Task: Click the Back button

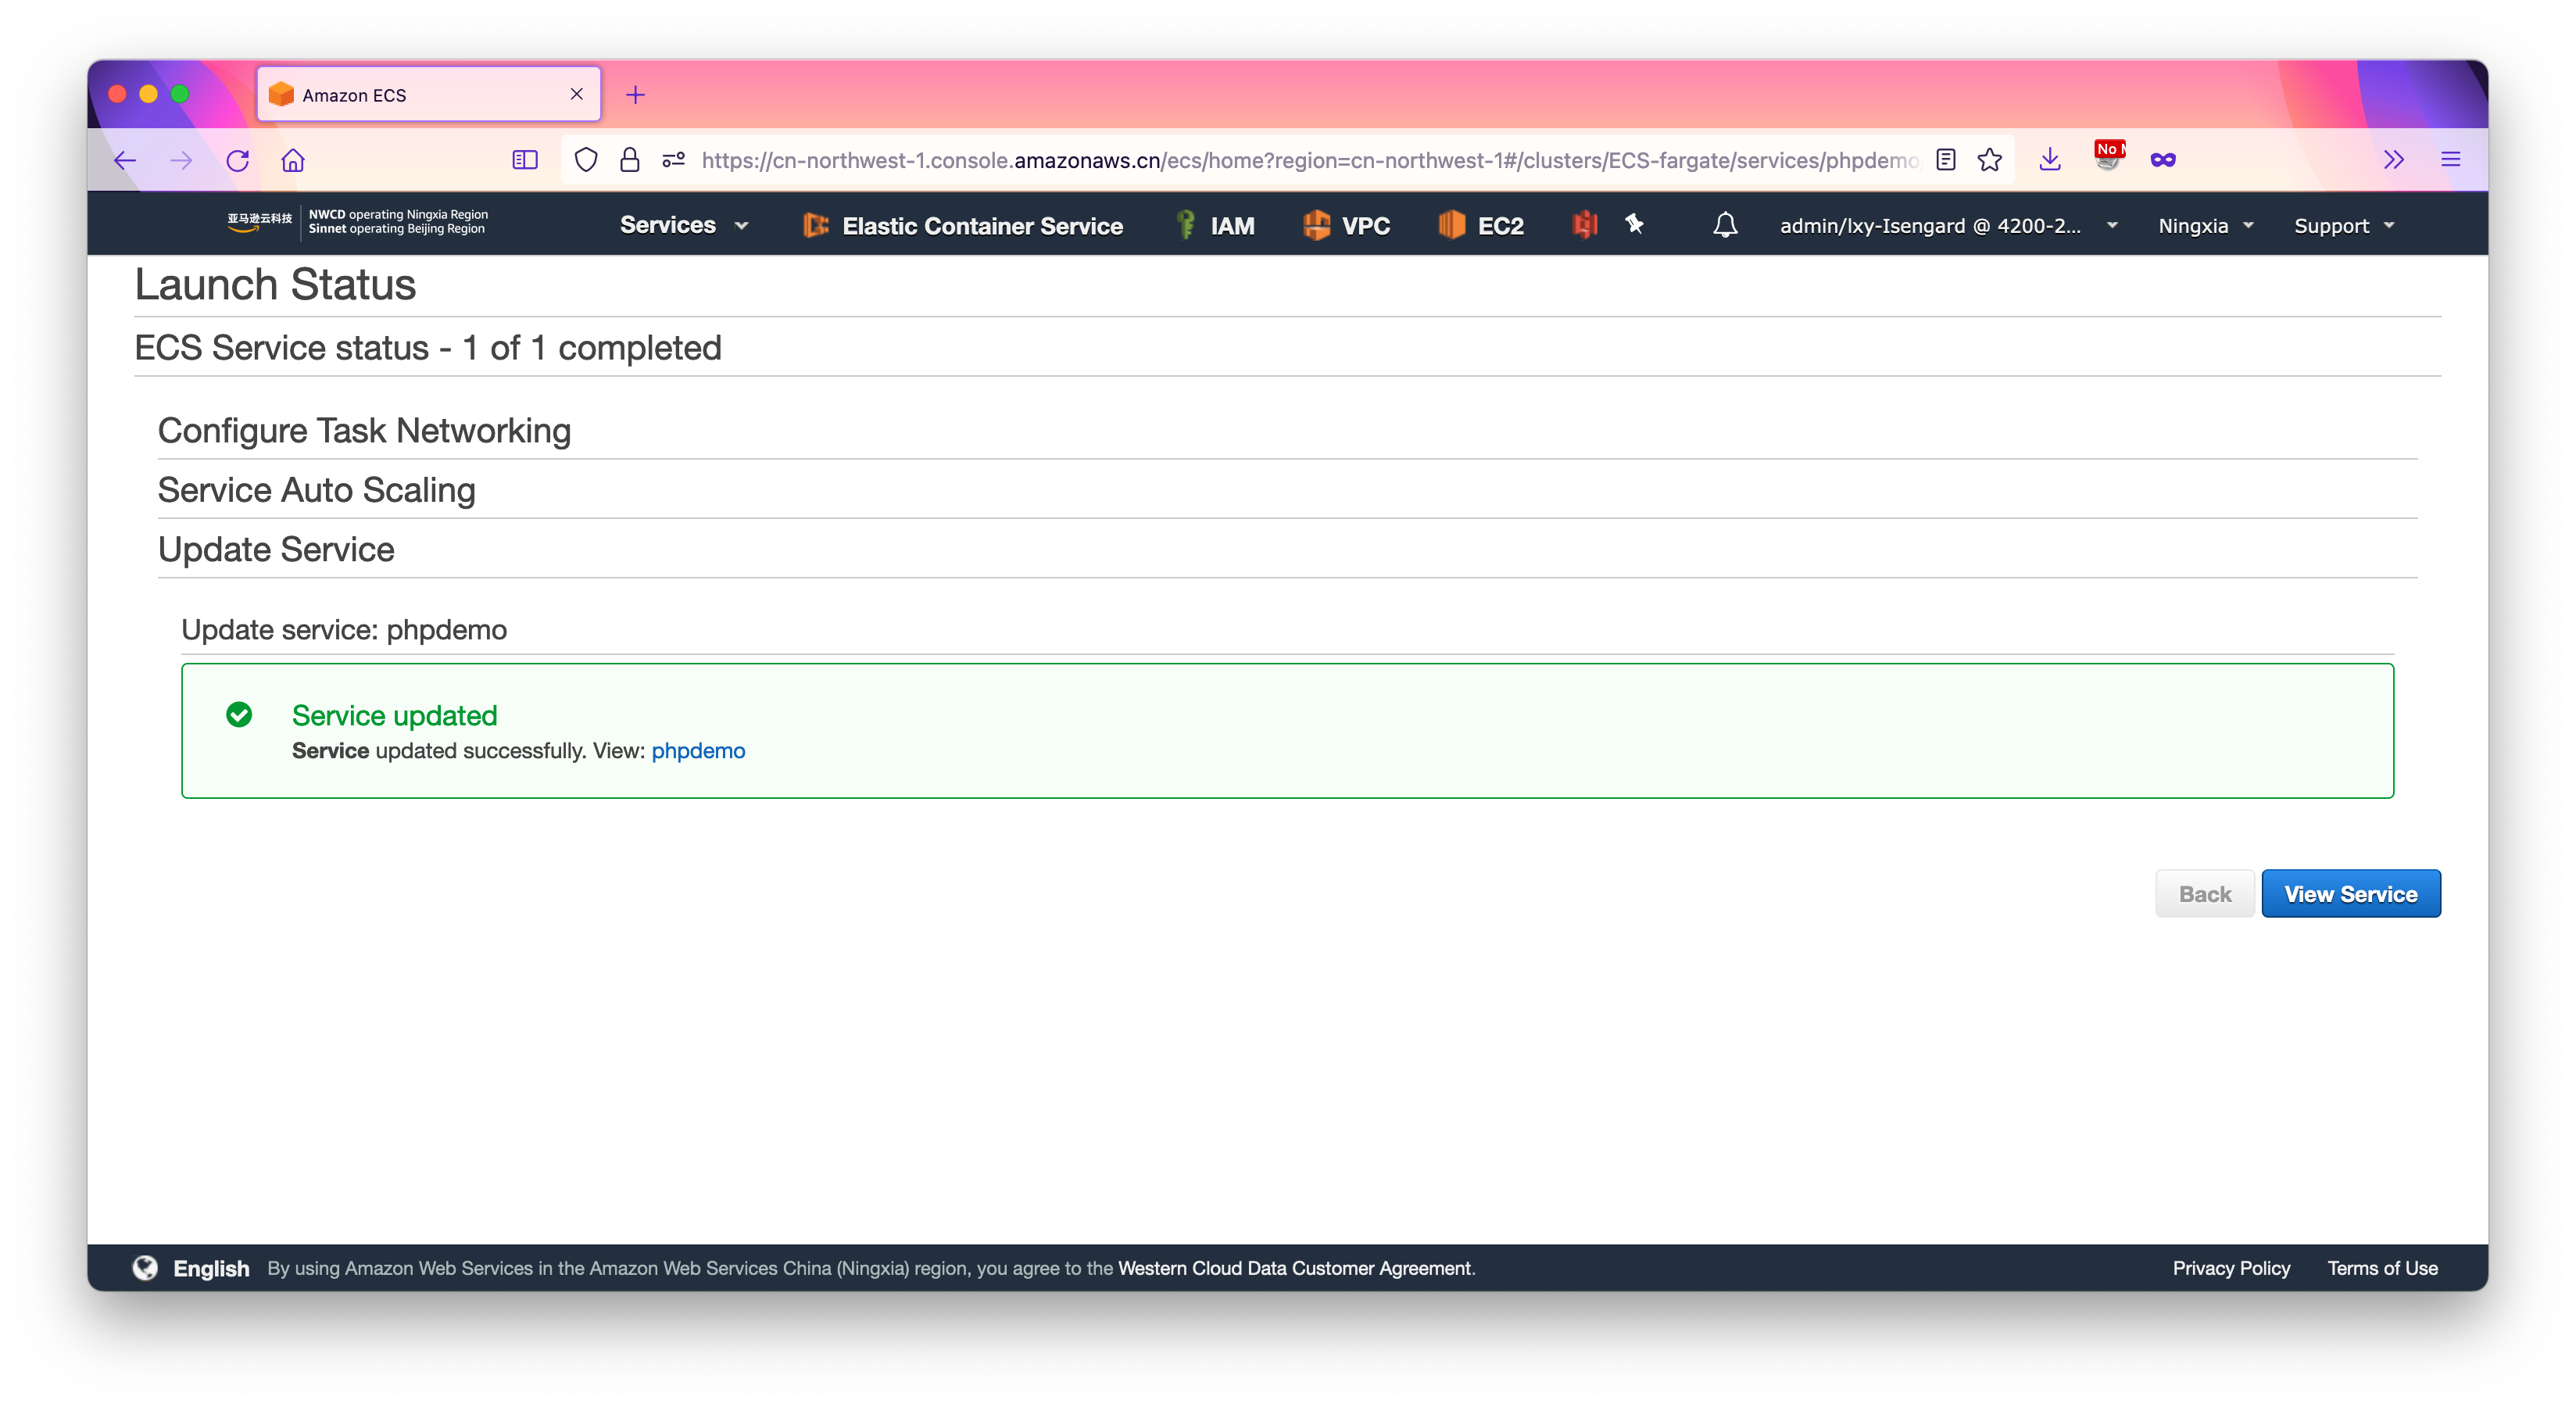Action: (x=2204, y=894)
